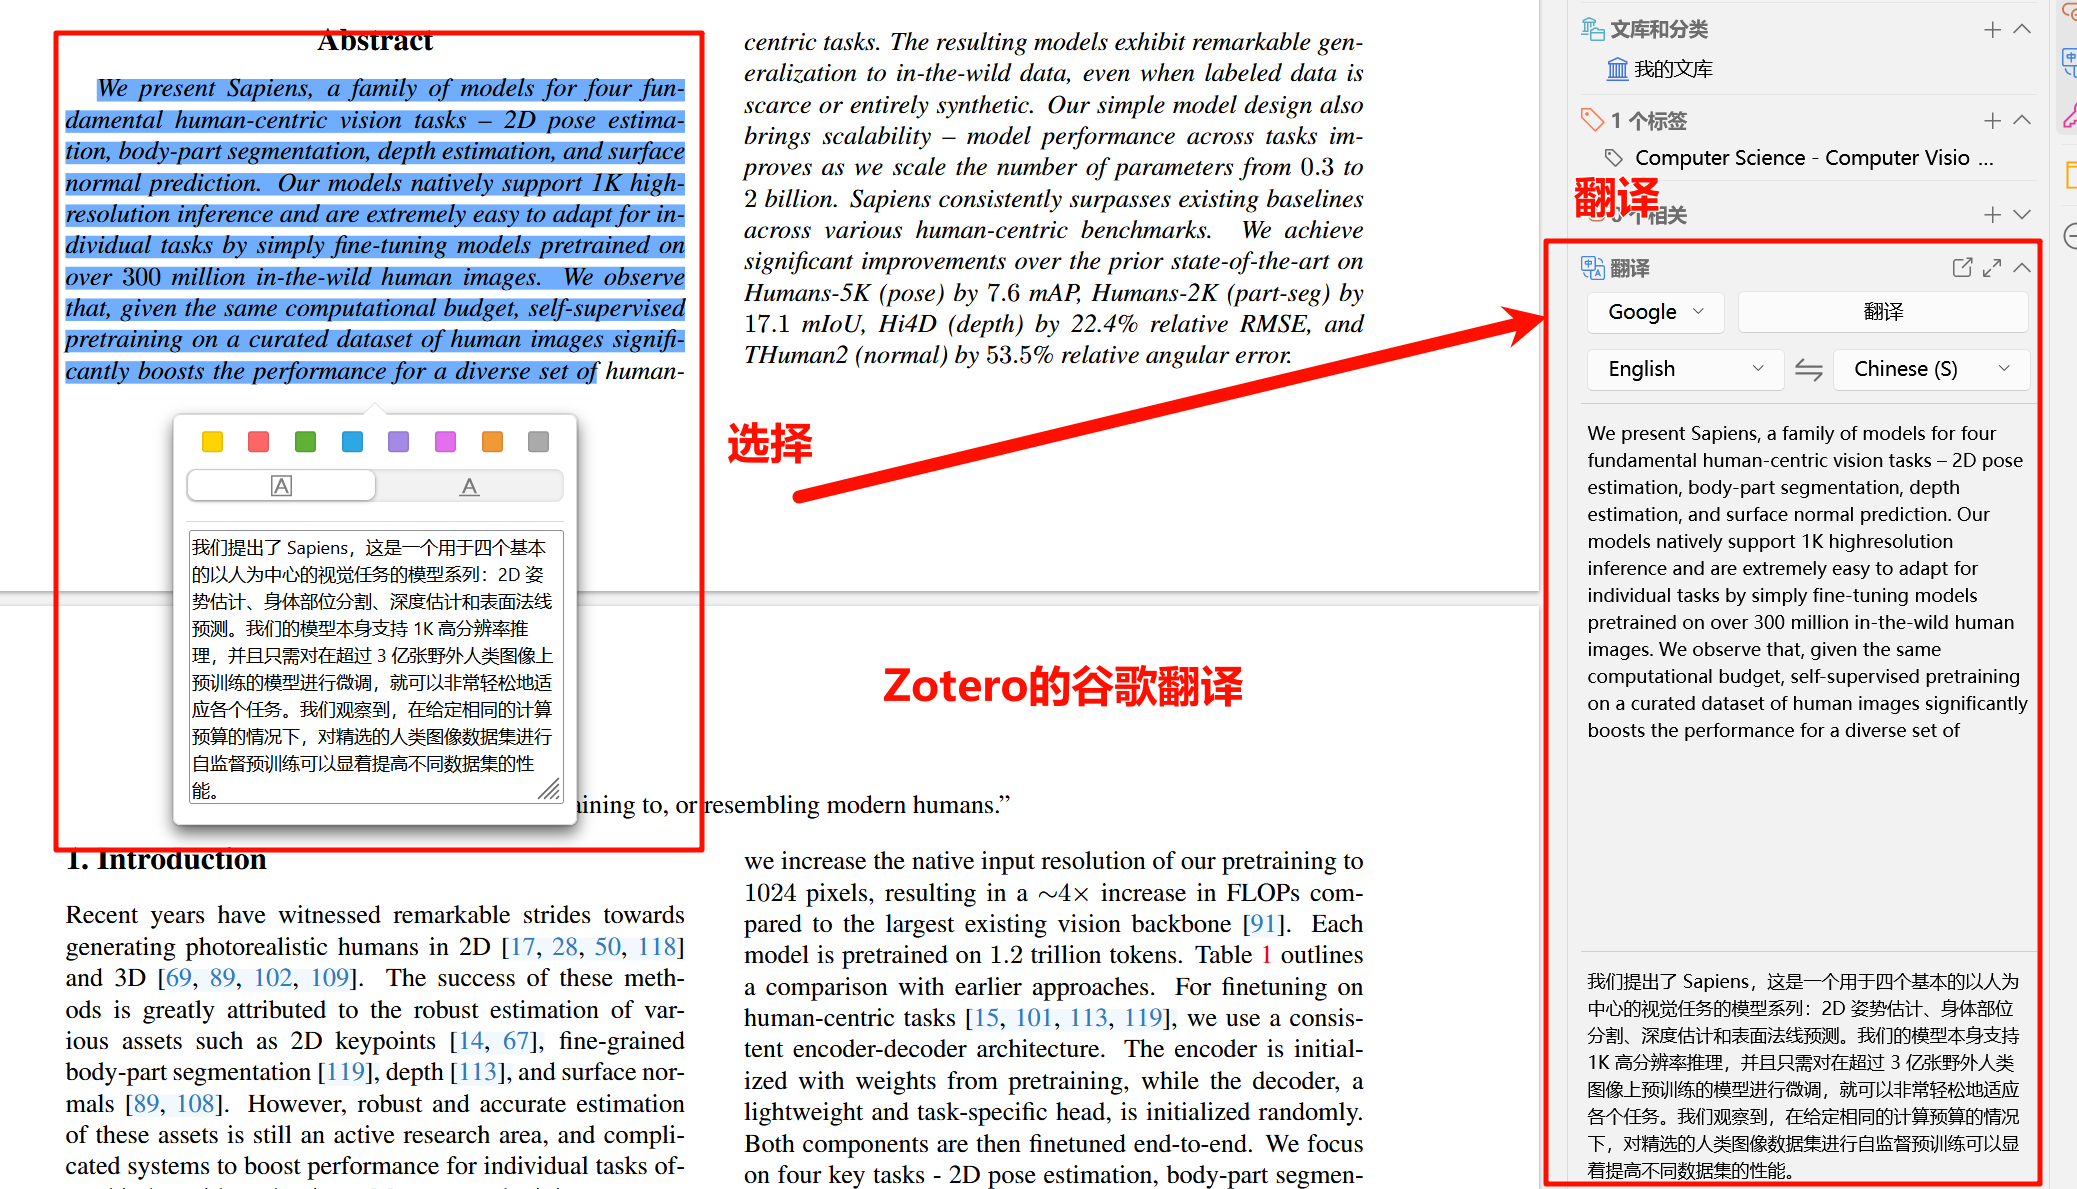The width and height of the screenshot is (2077, 1189).
Task: Add a new tag with the plus button
Action: click(x=1992, y=120)
